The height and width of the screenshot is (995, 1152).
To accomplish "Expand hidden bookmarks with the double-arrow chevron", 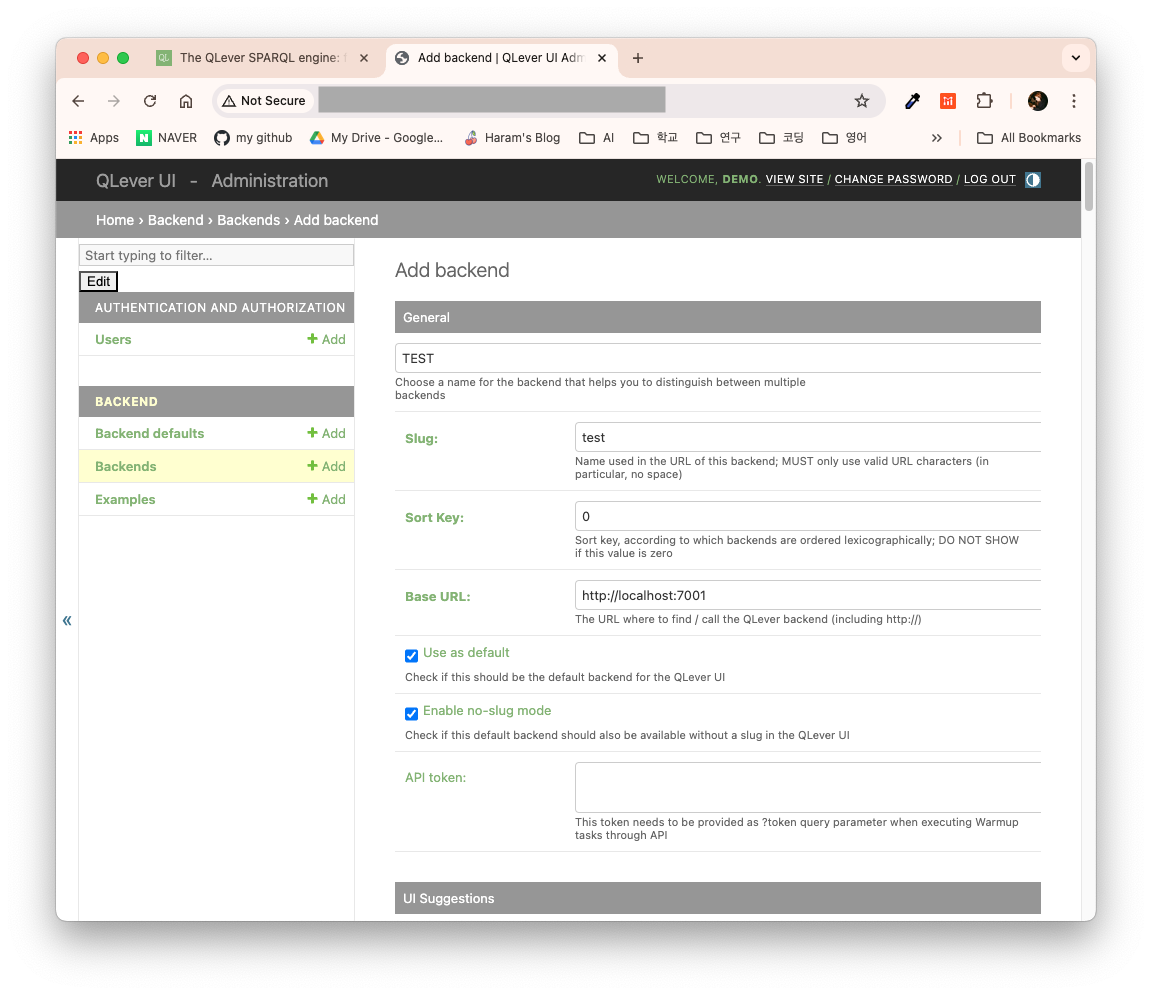I will [x=936, y=137].
